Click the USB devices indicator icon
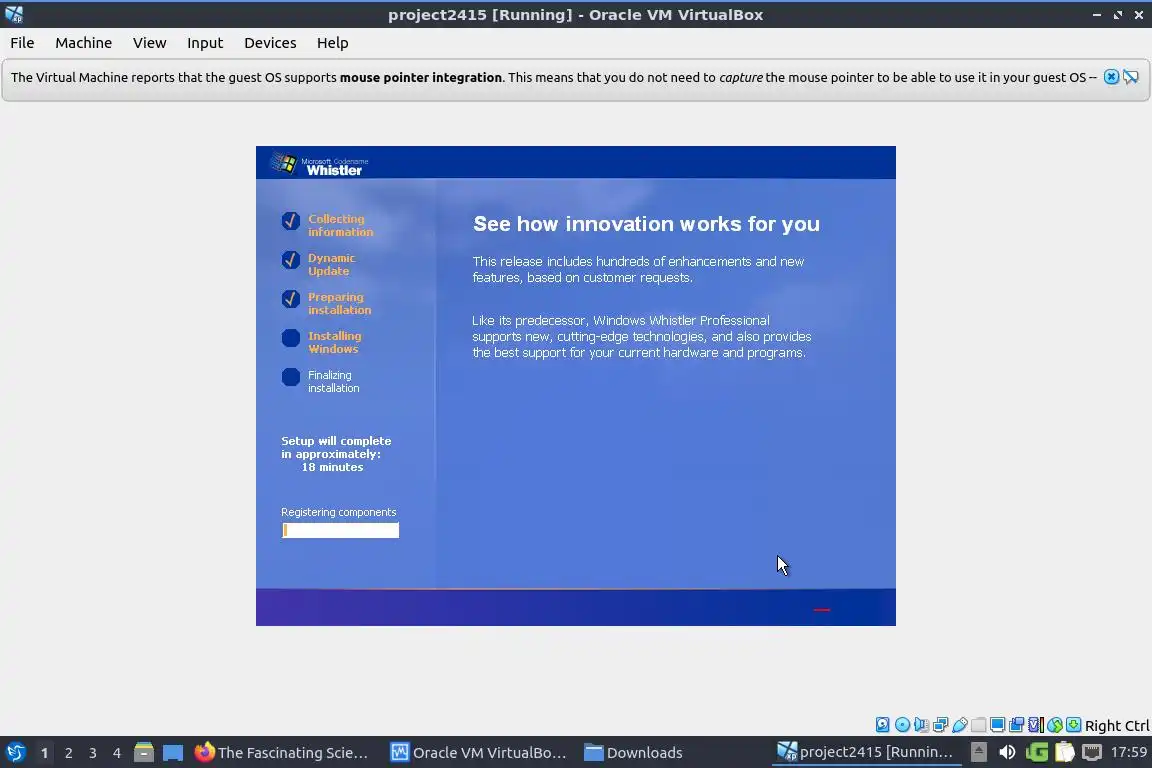The height and width of the screenshot is (768, 1152). tap(960, 725)
